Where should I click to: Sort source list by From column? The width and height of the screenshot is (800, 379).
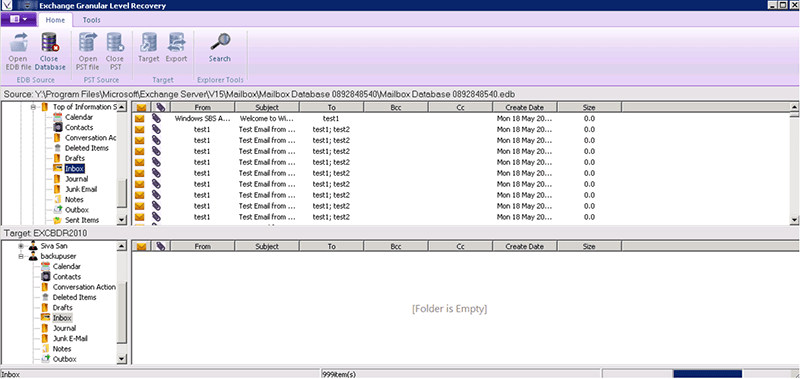pos(203,107)
